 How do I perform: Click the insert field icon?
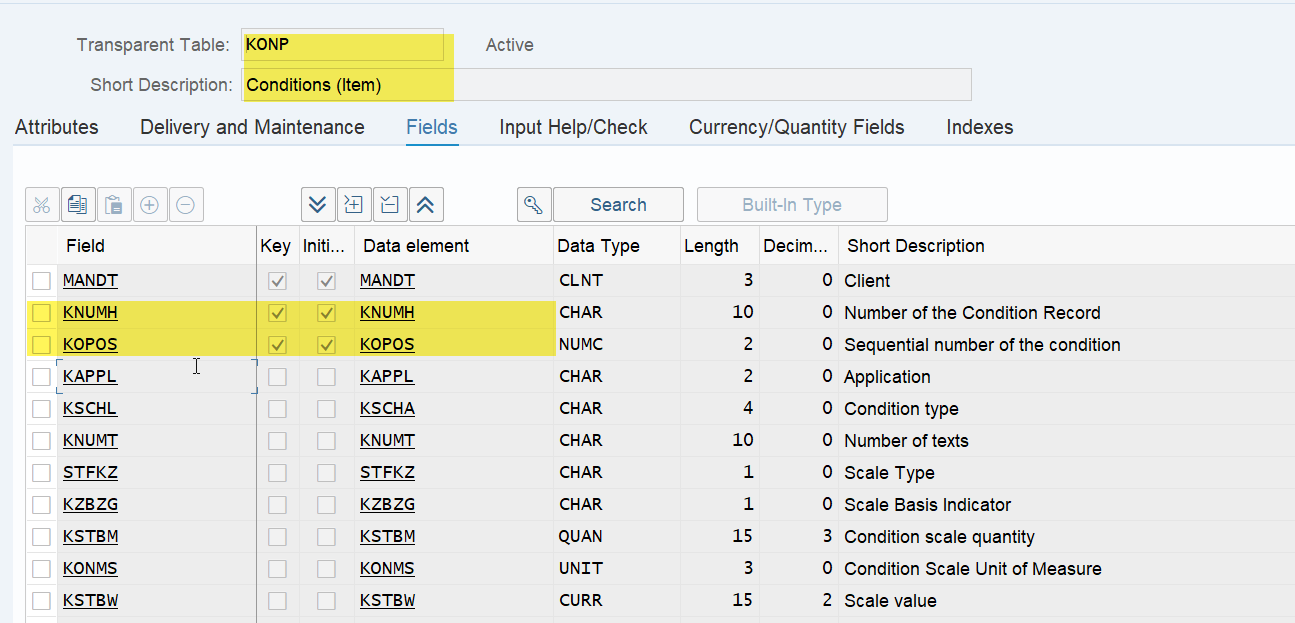pyautogui.click(x=354, y=204)
